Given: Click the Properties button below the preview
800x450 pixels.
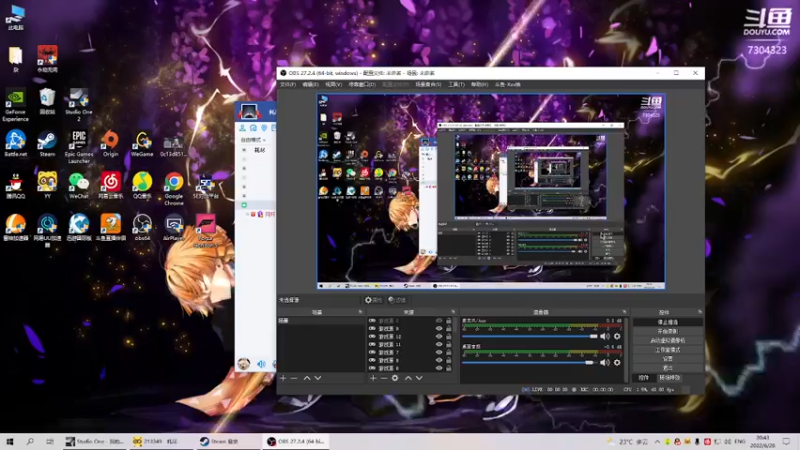Looking at the screenshot, I should pyautogui.click(x=373, y=300).
